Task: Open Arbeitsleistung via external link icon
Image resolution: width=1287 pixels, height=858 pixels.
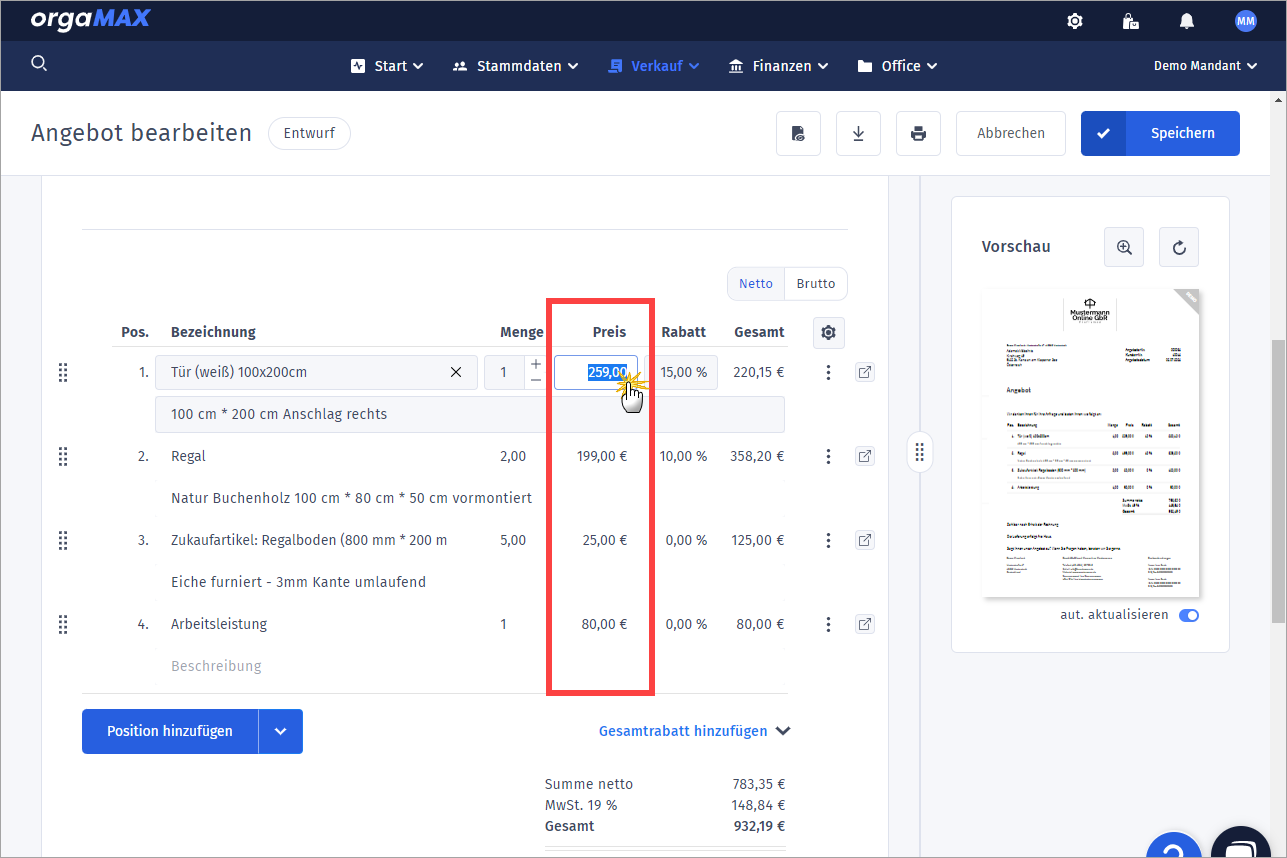Action: click(865, 624)
